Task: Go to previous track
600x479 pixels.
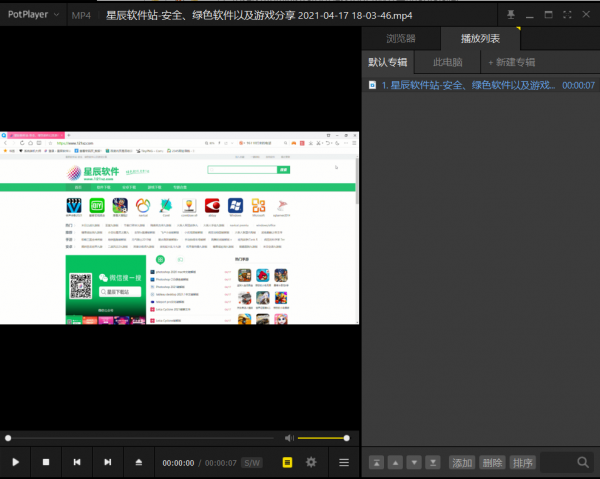Action: click(x=77, y=462)
